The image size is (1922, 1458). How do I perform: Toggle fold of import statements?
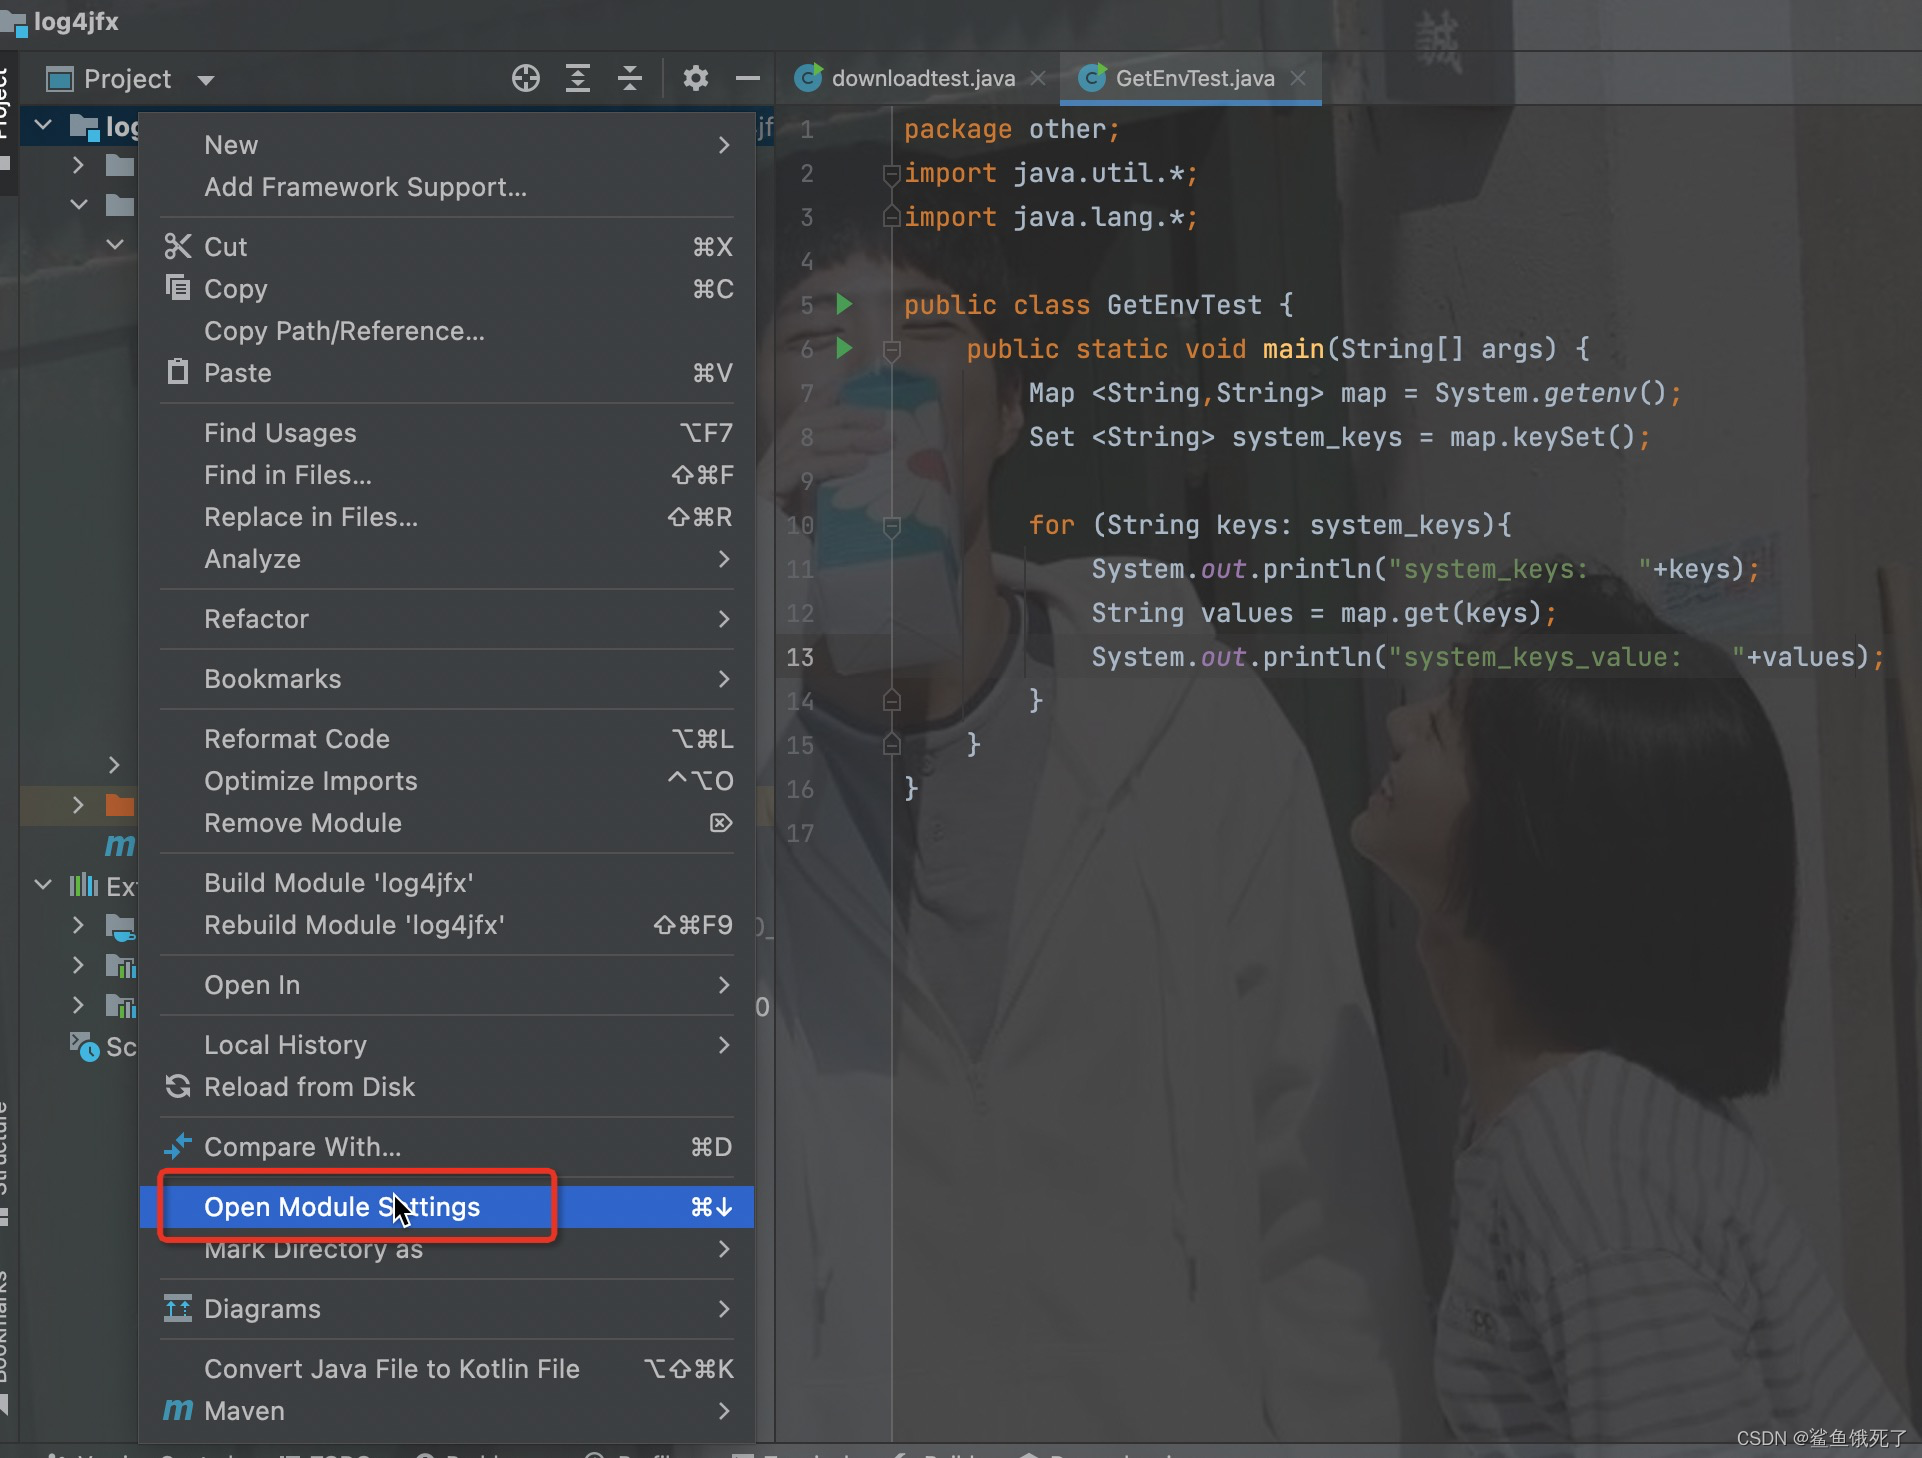[892, 174]
